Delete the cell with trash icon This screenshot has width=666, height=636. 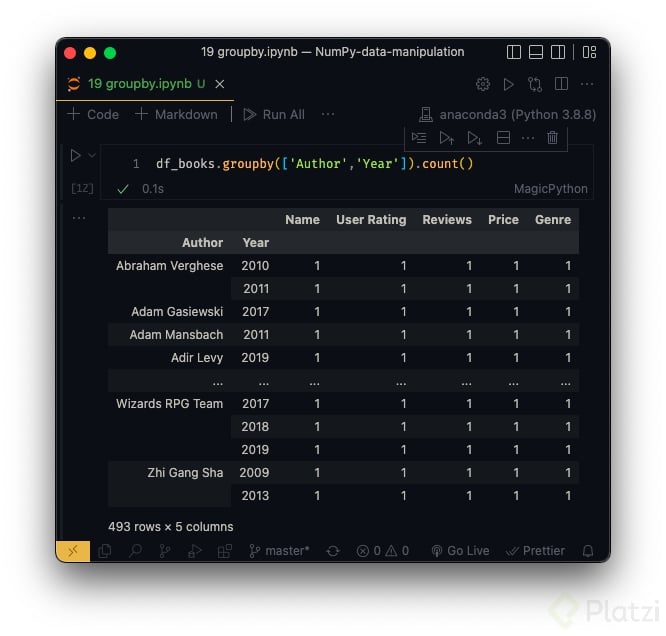pyautogui.click(x=552, y=138)
